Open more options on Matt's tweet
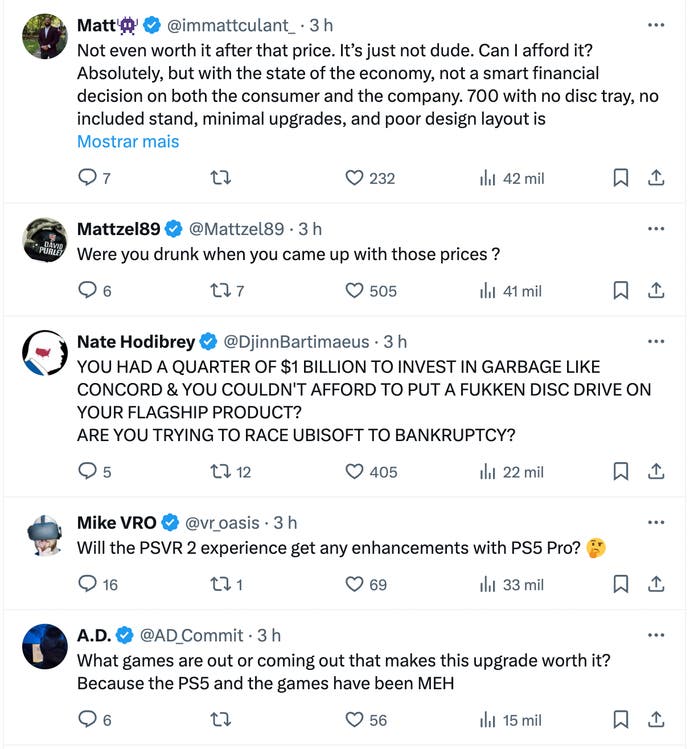The width and height of the screenshot is (690, 749). 656,24
